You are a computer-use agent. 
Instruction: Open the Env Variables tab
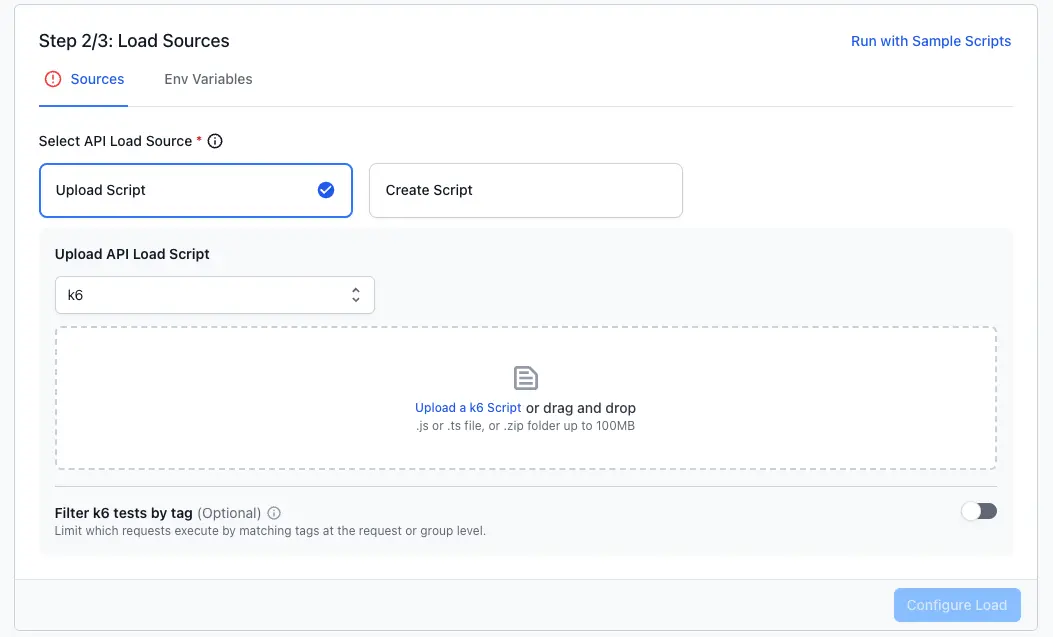click(x=208, y=79)
